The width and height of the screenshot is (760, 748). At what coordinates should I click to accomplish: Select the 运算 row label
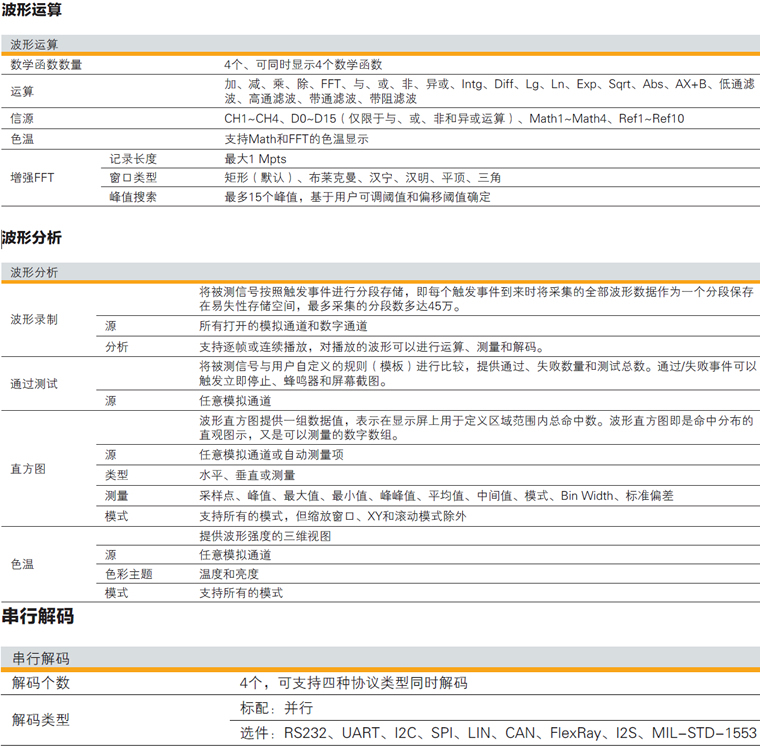[x=22, y=91]
